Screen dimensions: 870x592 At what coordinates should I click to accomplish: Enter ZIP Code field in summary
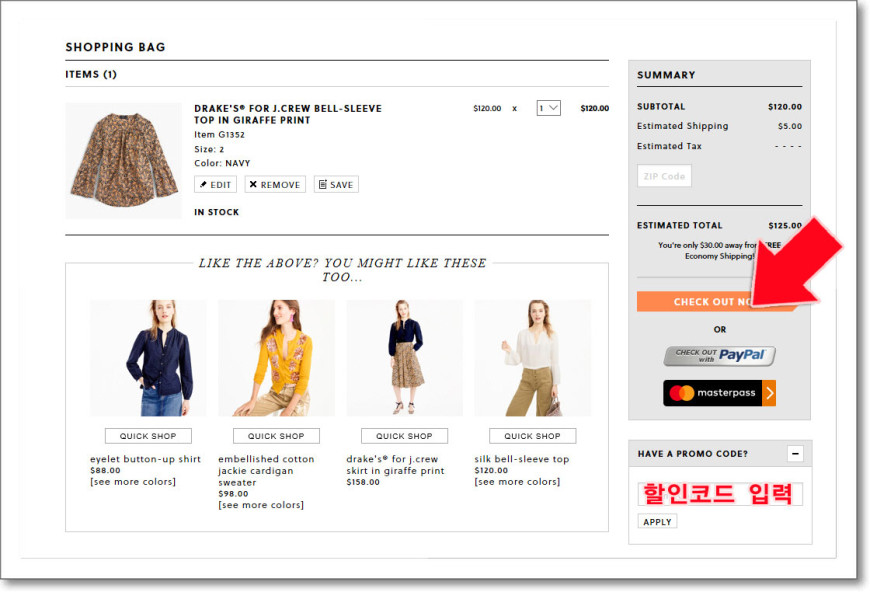pos(664,176)
